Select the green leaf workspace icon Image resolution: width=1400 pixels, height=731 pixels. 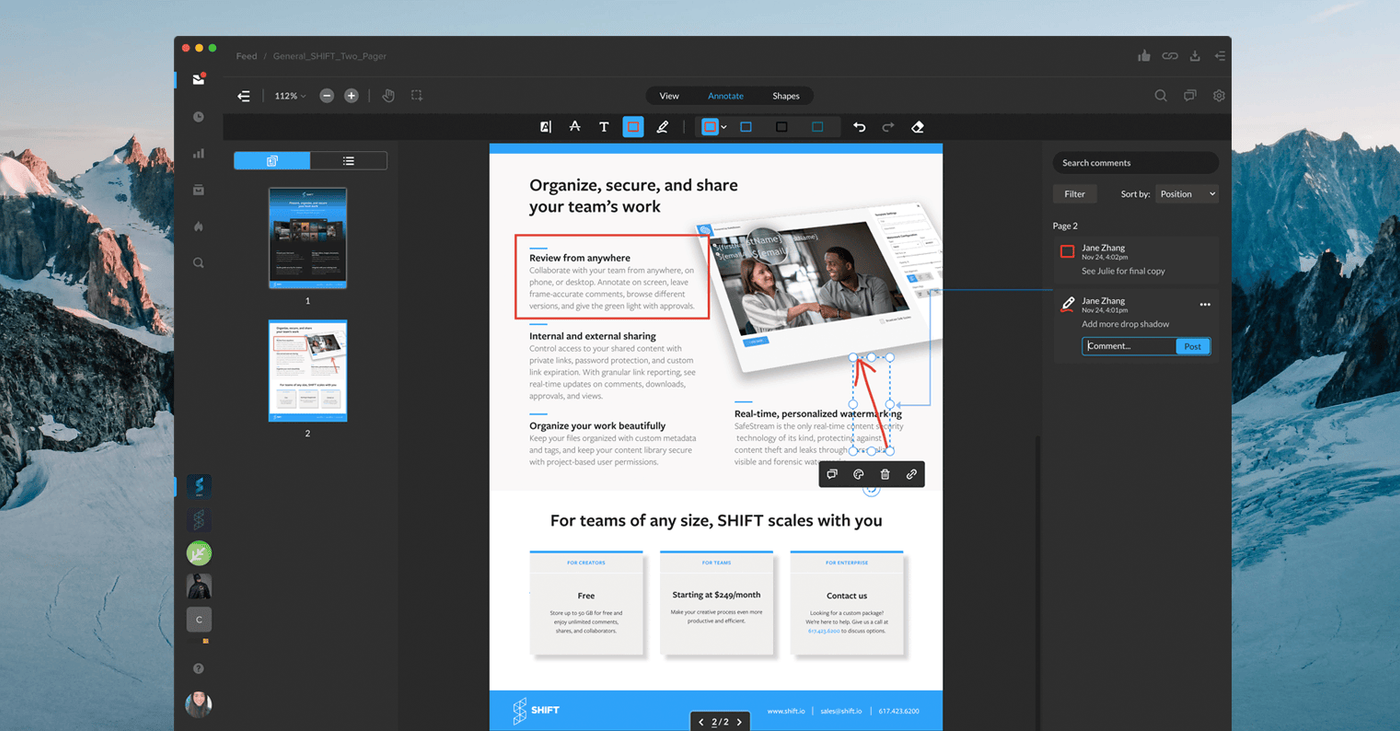pos(199,553)
